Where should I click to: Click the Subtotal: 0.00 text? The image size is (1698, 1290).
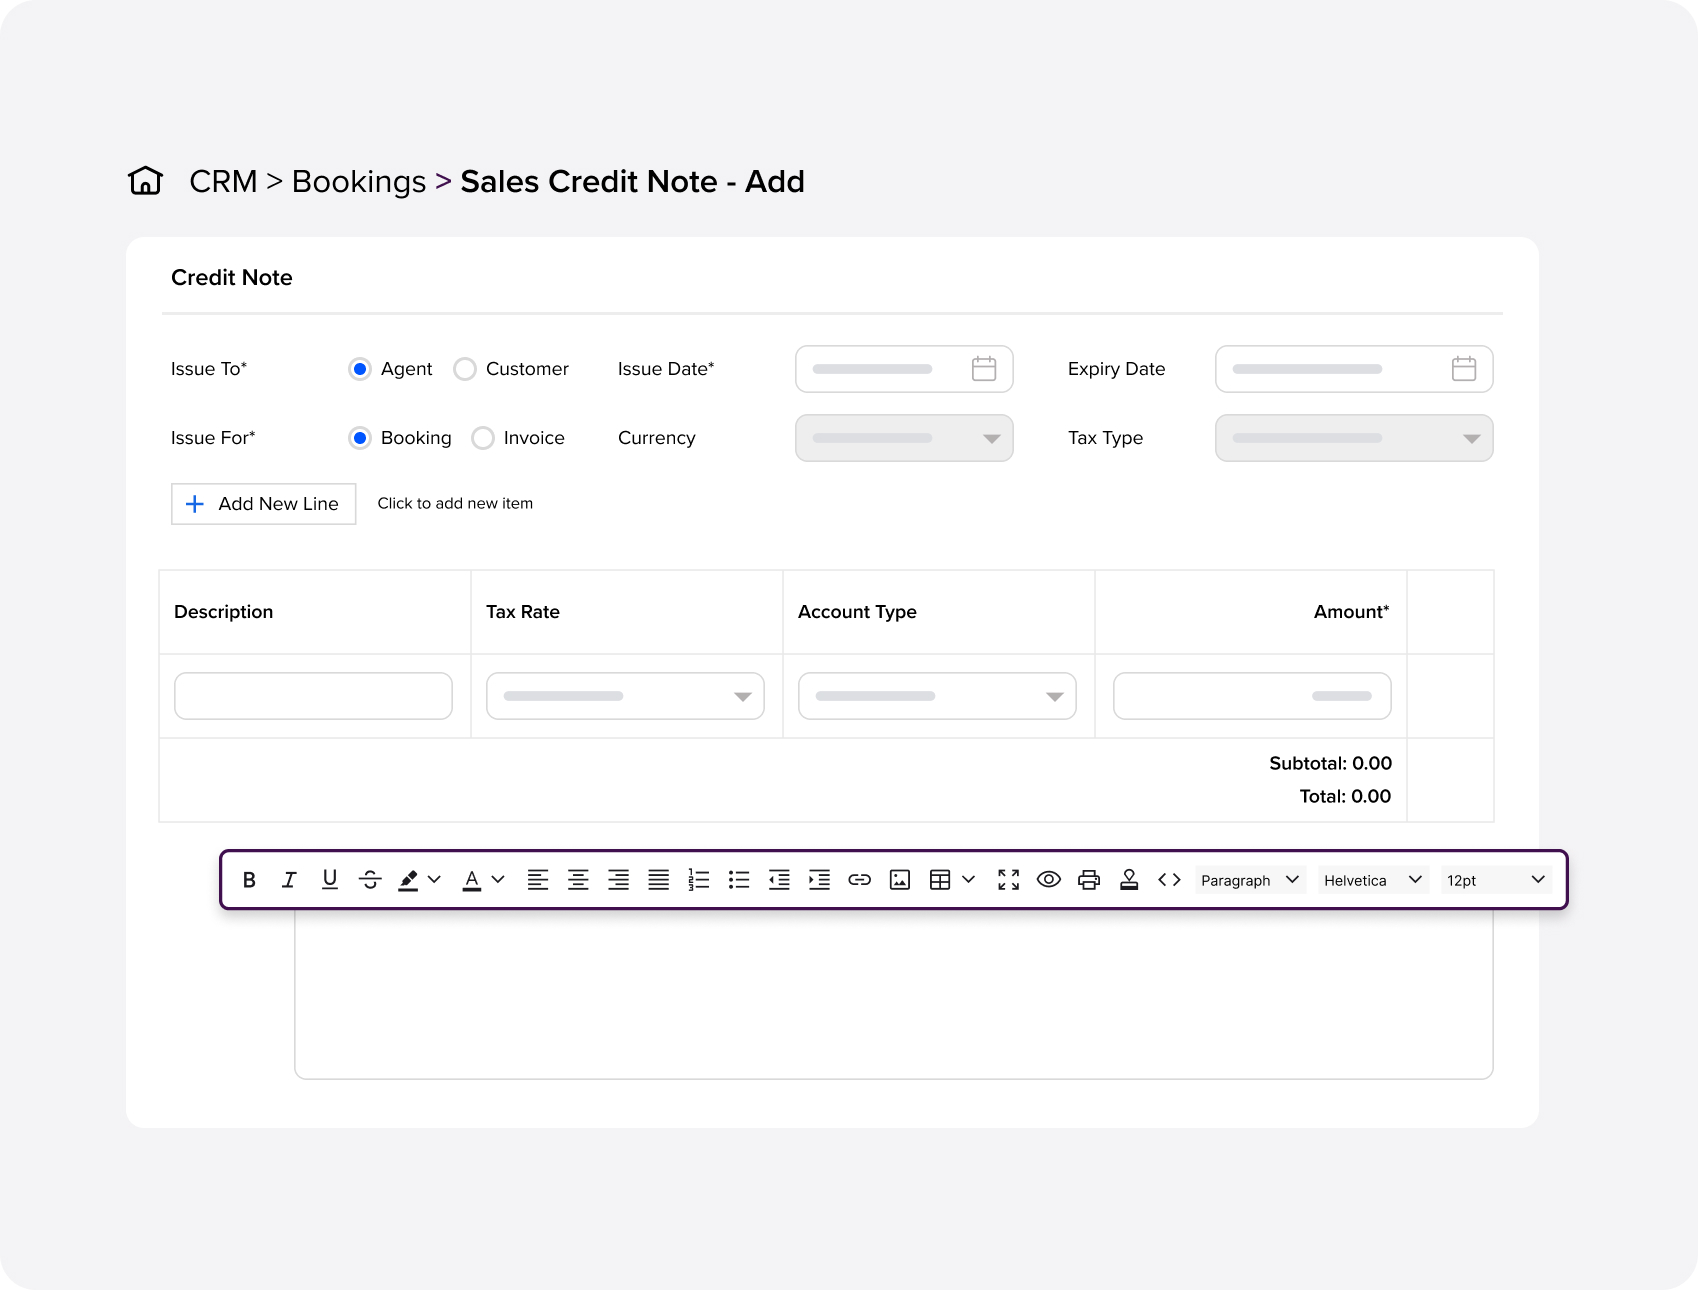(x=1330, y=763)
